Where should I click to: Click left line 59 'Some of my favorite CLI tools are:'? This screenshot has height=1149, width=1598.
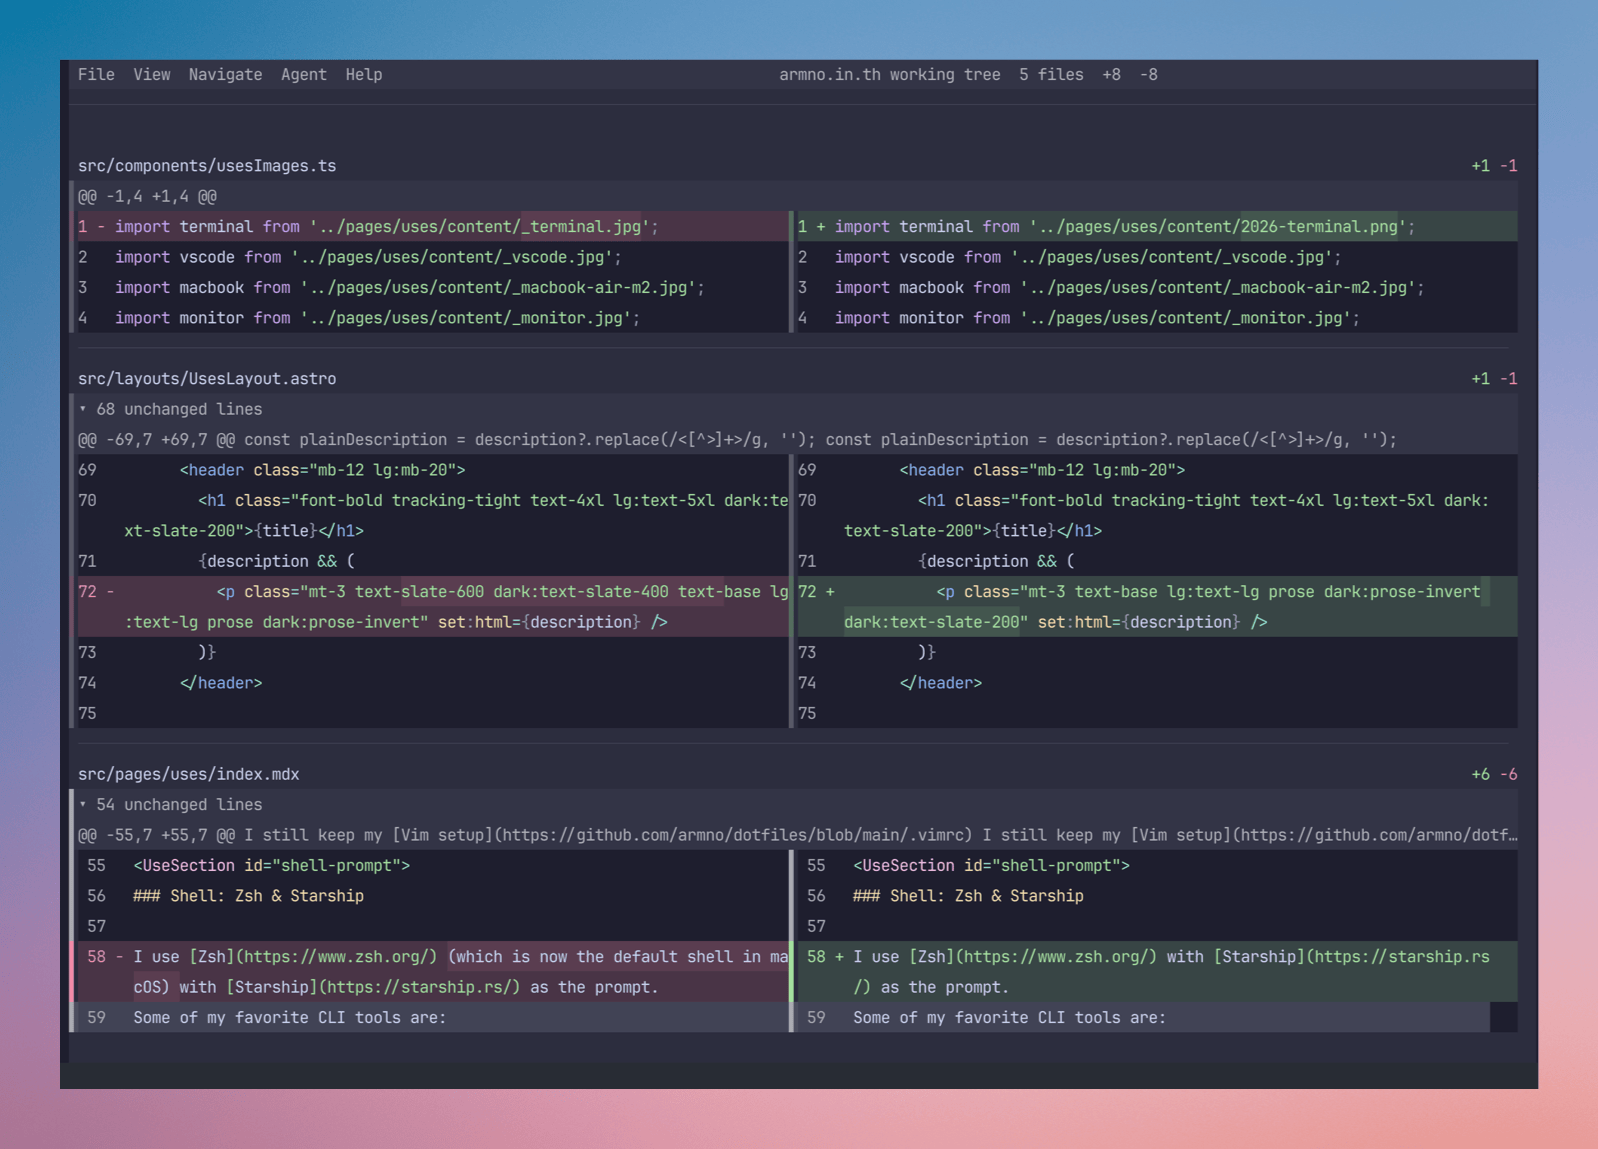(x=431, y=1018)
